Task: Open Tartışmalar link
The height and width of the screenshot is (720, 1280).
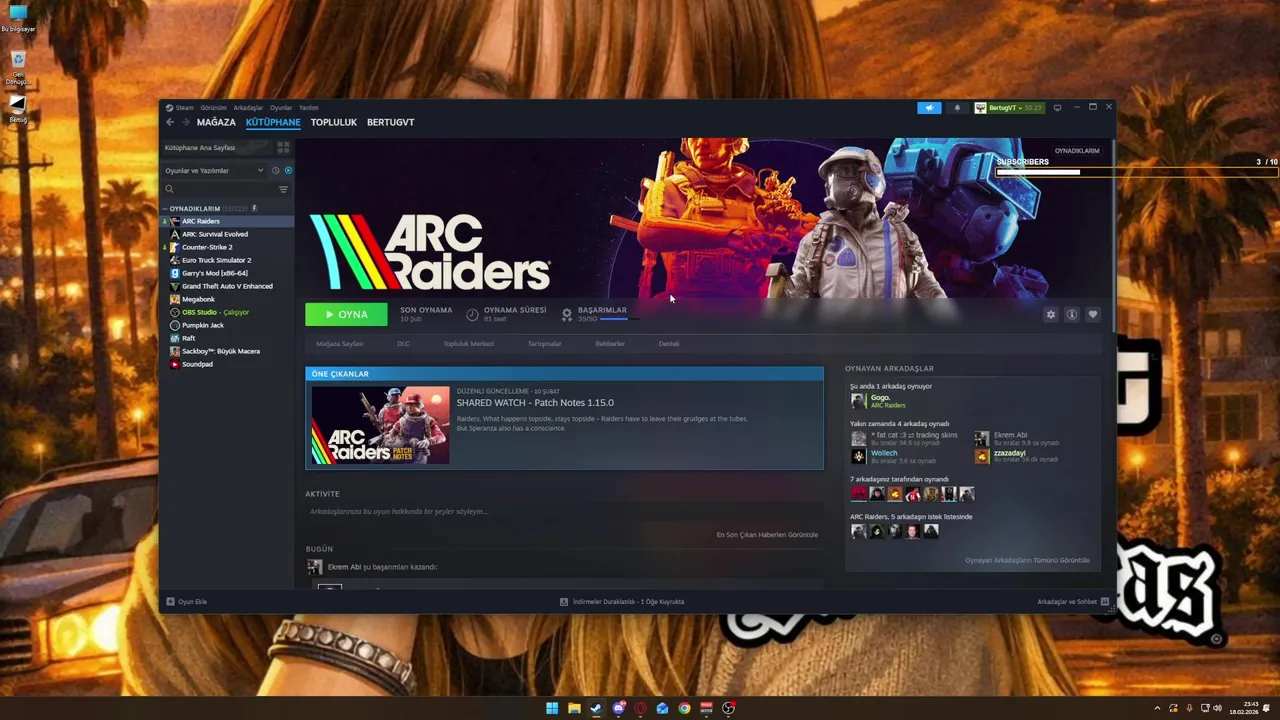Action: pos(544,344)
